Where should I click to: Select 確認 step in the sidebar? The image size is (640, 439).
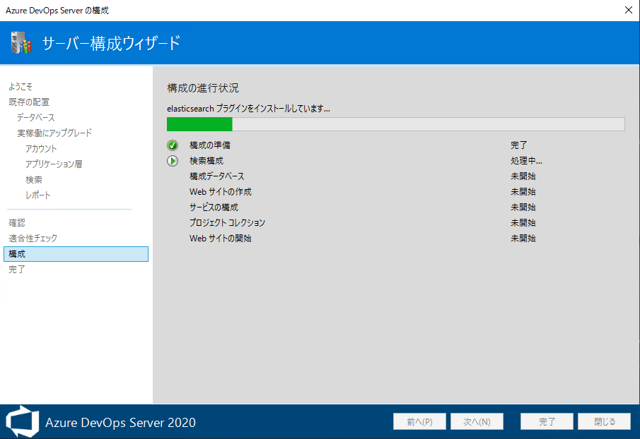point(17,223)
